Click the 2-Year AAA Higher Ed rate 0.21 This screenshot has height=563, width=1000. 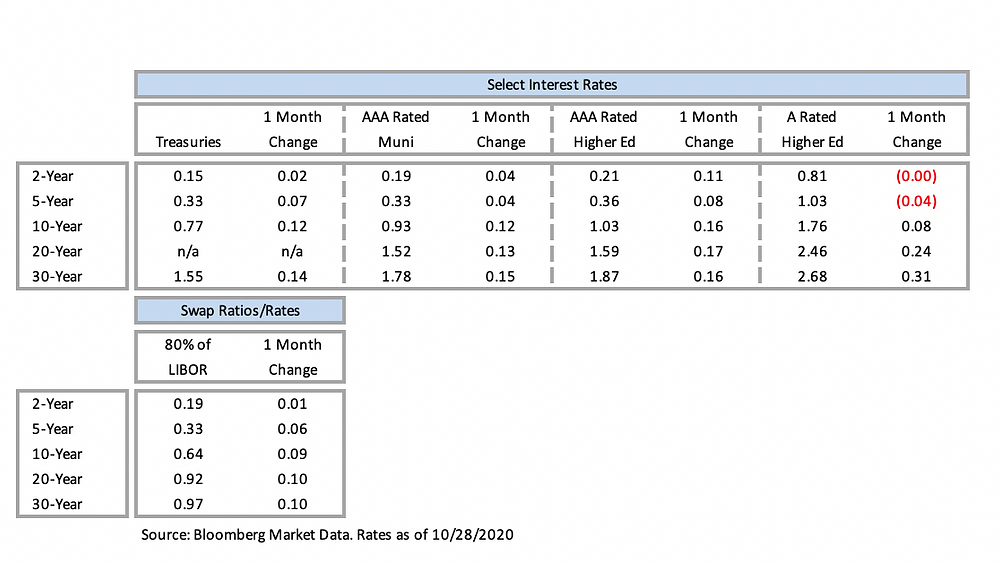604,177
